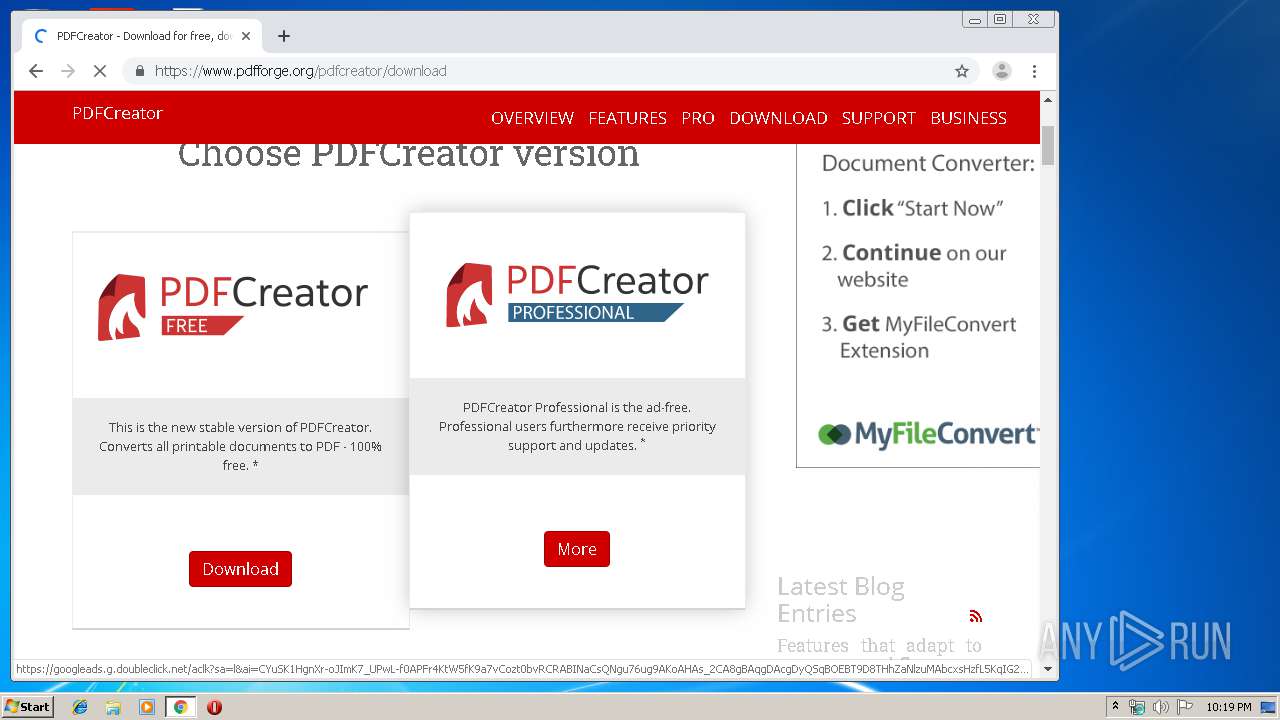Click the page scrollbar down arrow
This screenshot has height=720, width=1280.
[x=1048, y=669]
